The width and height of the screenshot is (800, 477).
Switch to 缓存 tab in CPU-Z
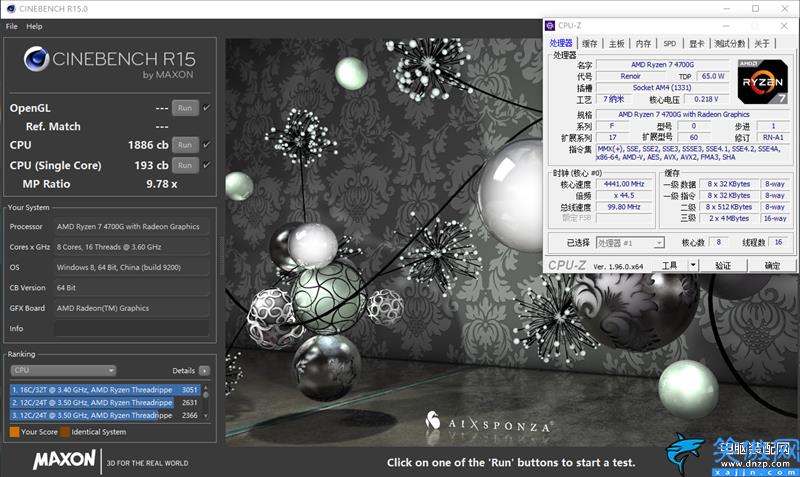(x=590, y=44)
